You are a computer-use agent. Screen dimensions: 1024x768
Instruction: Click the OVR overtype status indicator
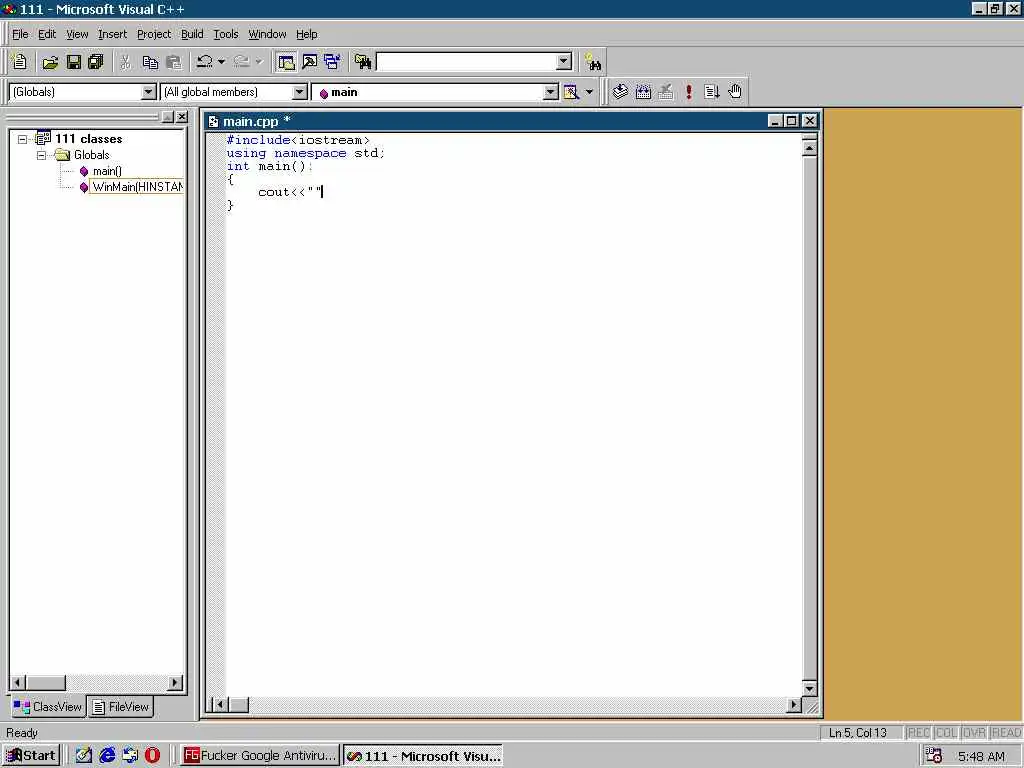974,733
